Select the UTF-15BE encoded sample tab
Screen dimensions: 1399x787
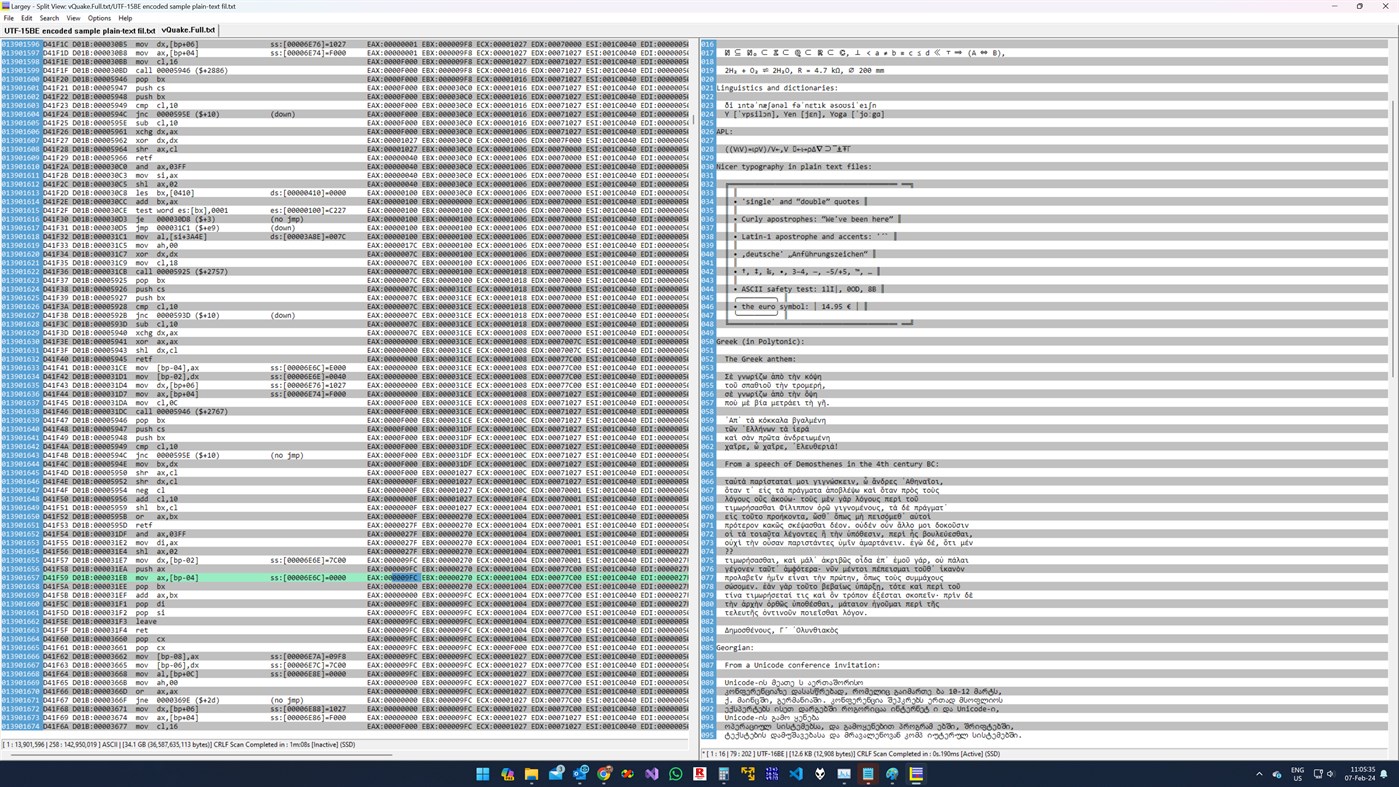click(x=78, y=30)
